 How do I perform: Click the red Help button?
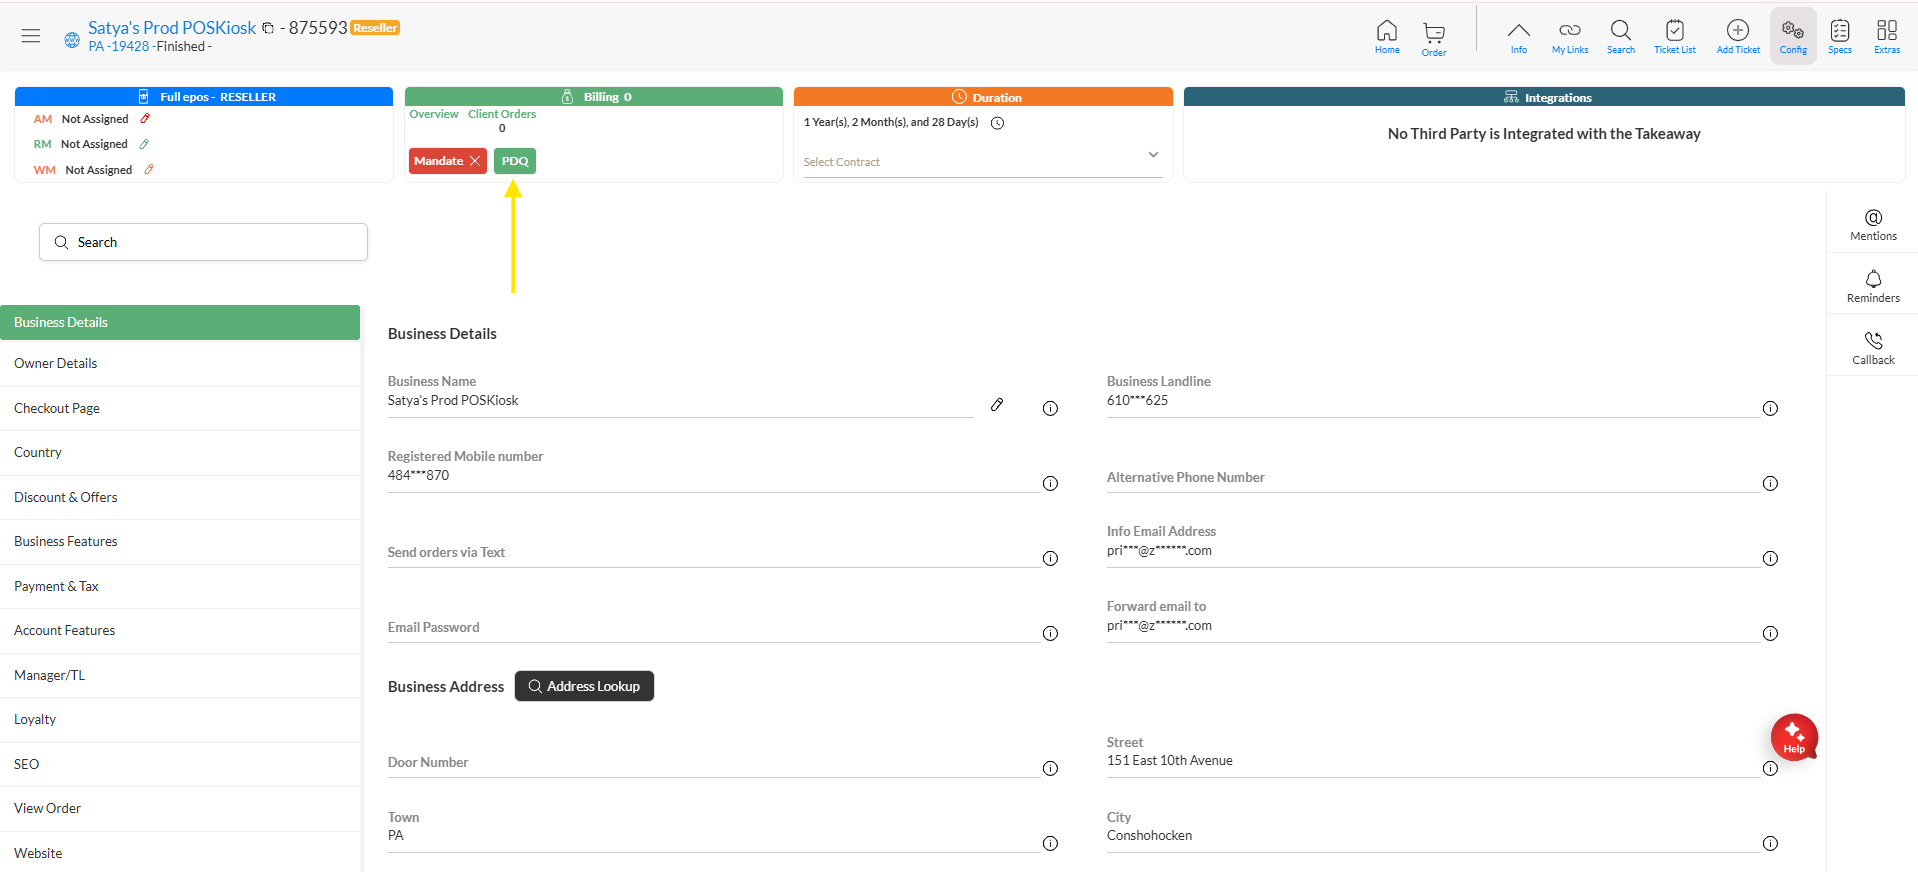point(1793,738)
